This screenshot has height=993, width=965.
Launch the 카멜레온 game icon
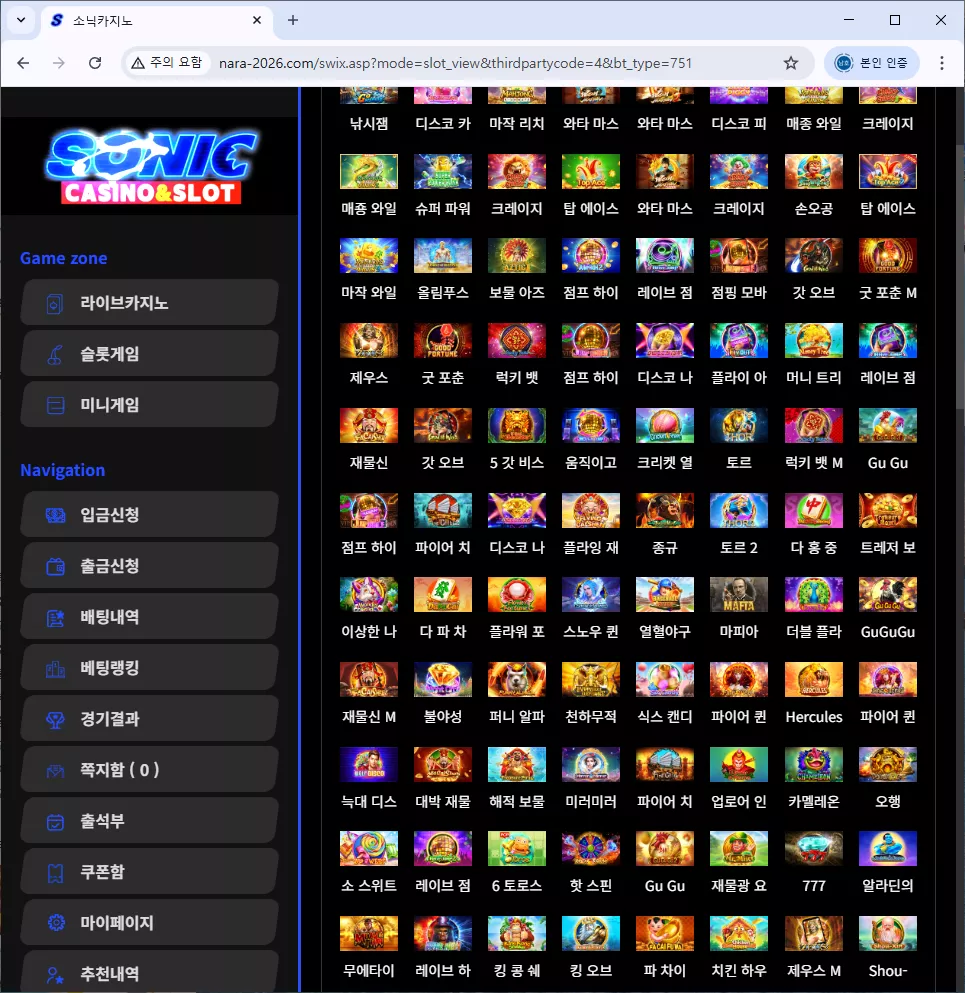point(814,764)
